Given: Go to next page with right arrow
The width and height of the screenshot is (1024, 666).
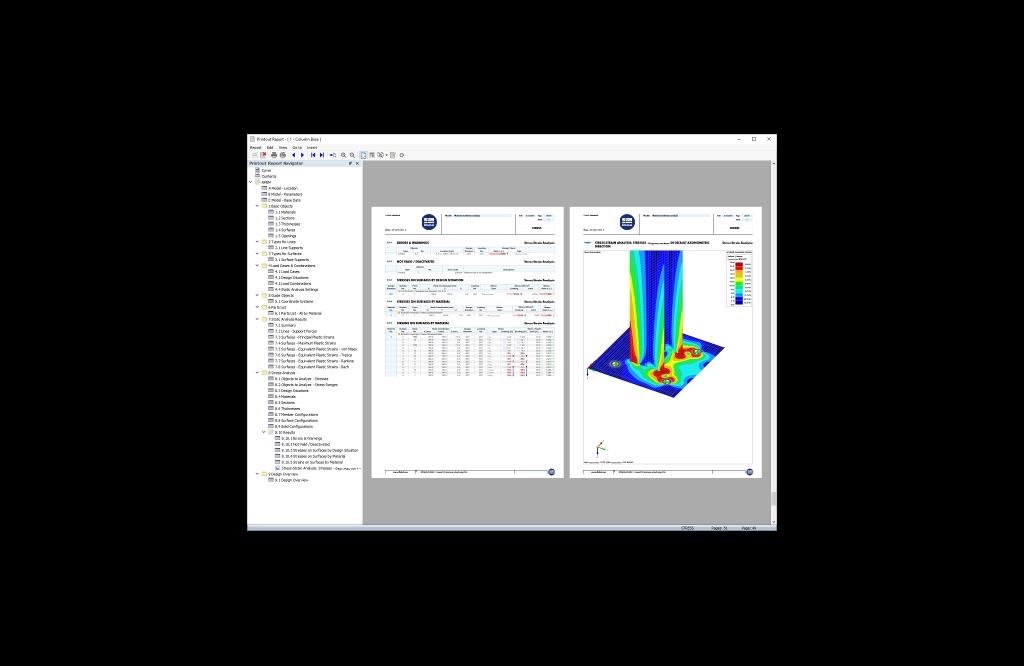Looking at the screenshot, I should (x=302, y=155).
